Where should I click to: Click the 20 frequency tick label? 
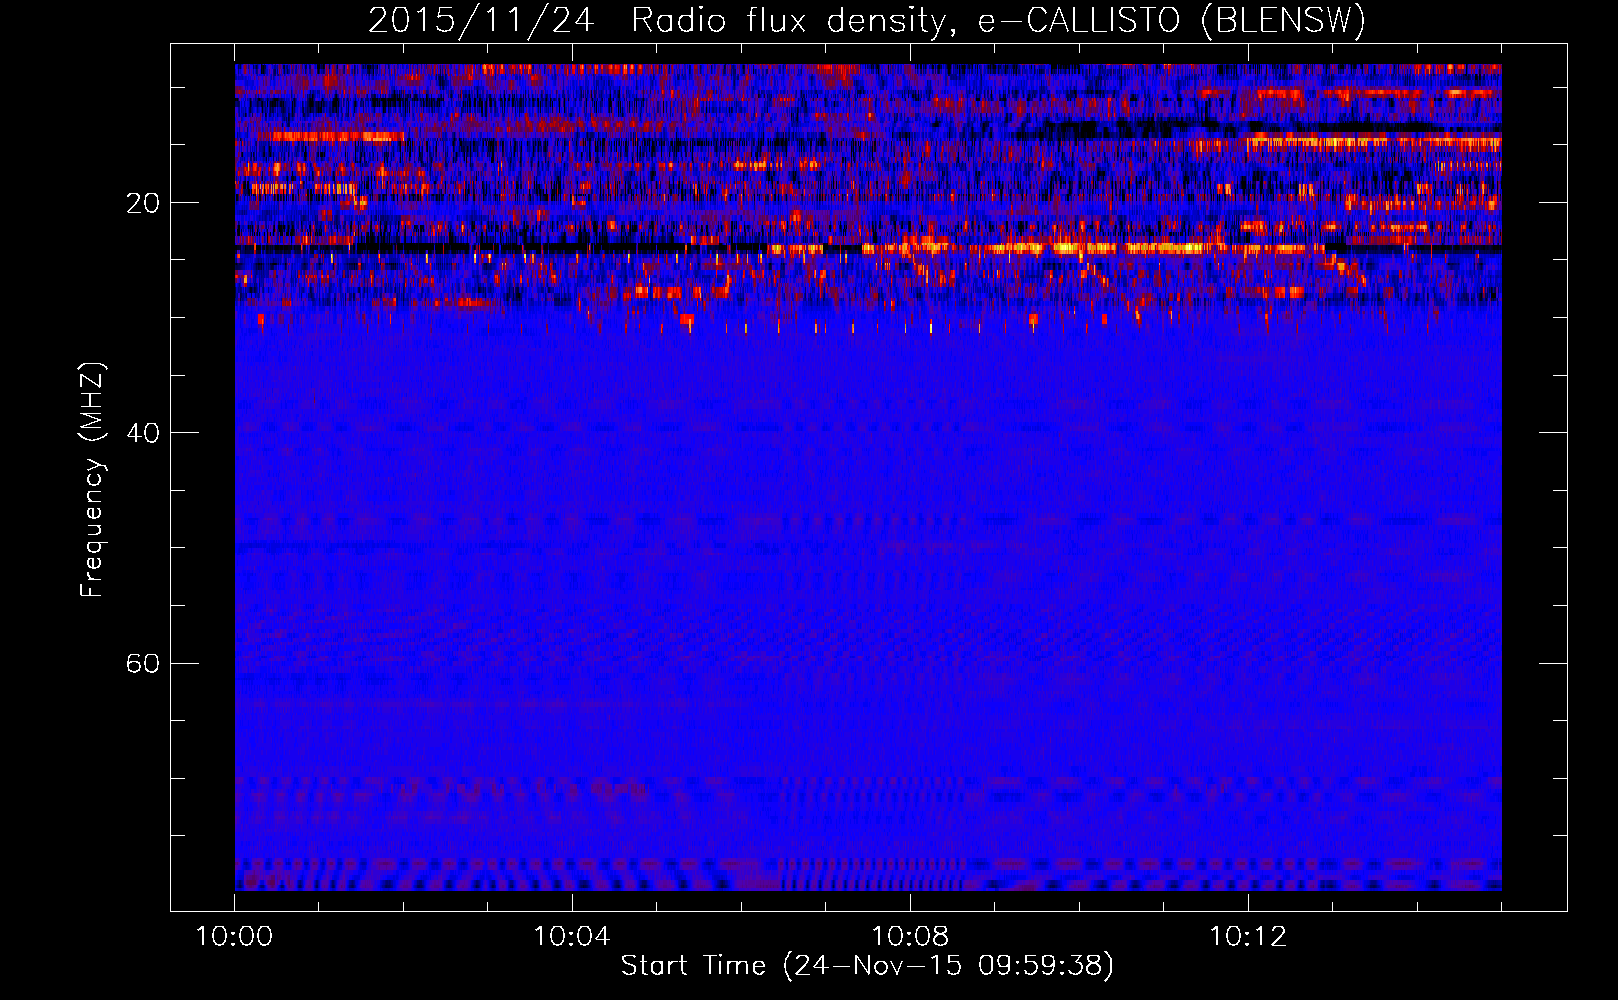point(143,203)
